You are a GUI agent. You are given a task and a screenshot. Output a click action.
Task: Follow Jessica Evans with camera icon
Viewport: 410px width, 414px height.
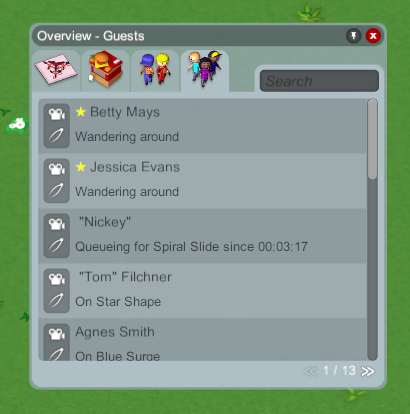pyautogui.click(x=57, y=169)
